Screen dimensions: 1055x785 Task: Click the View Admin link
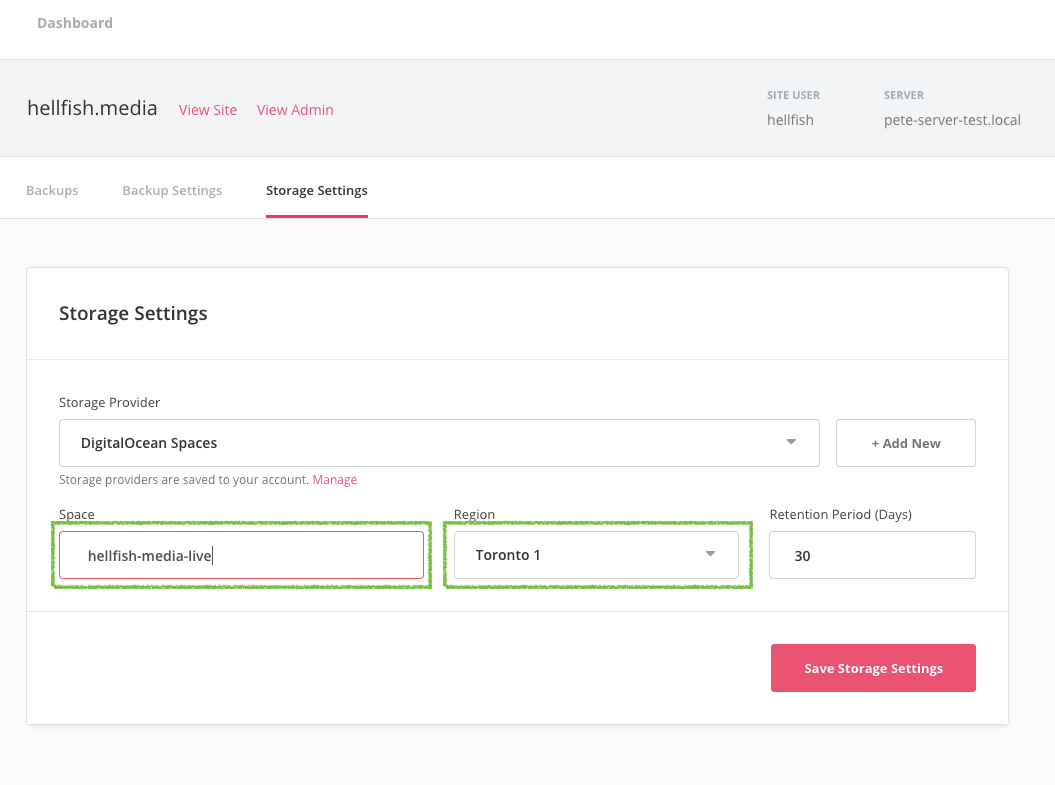[295, 110]
